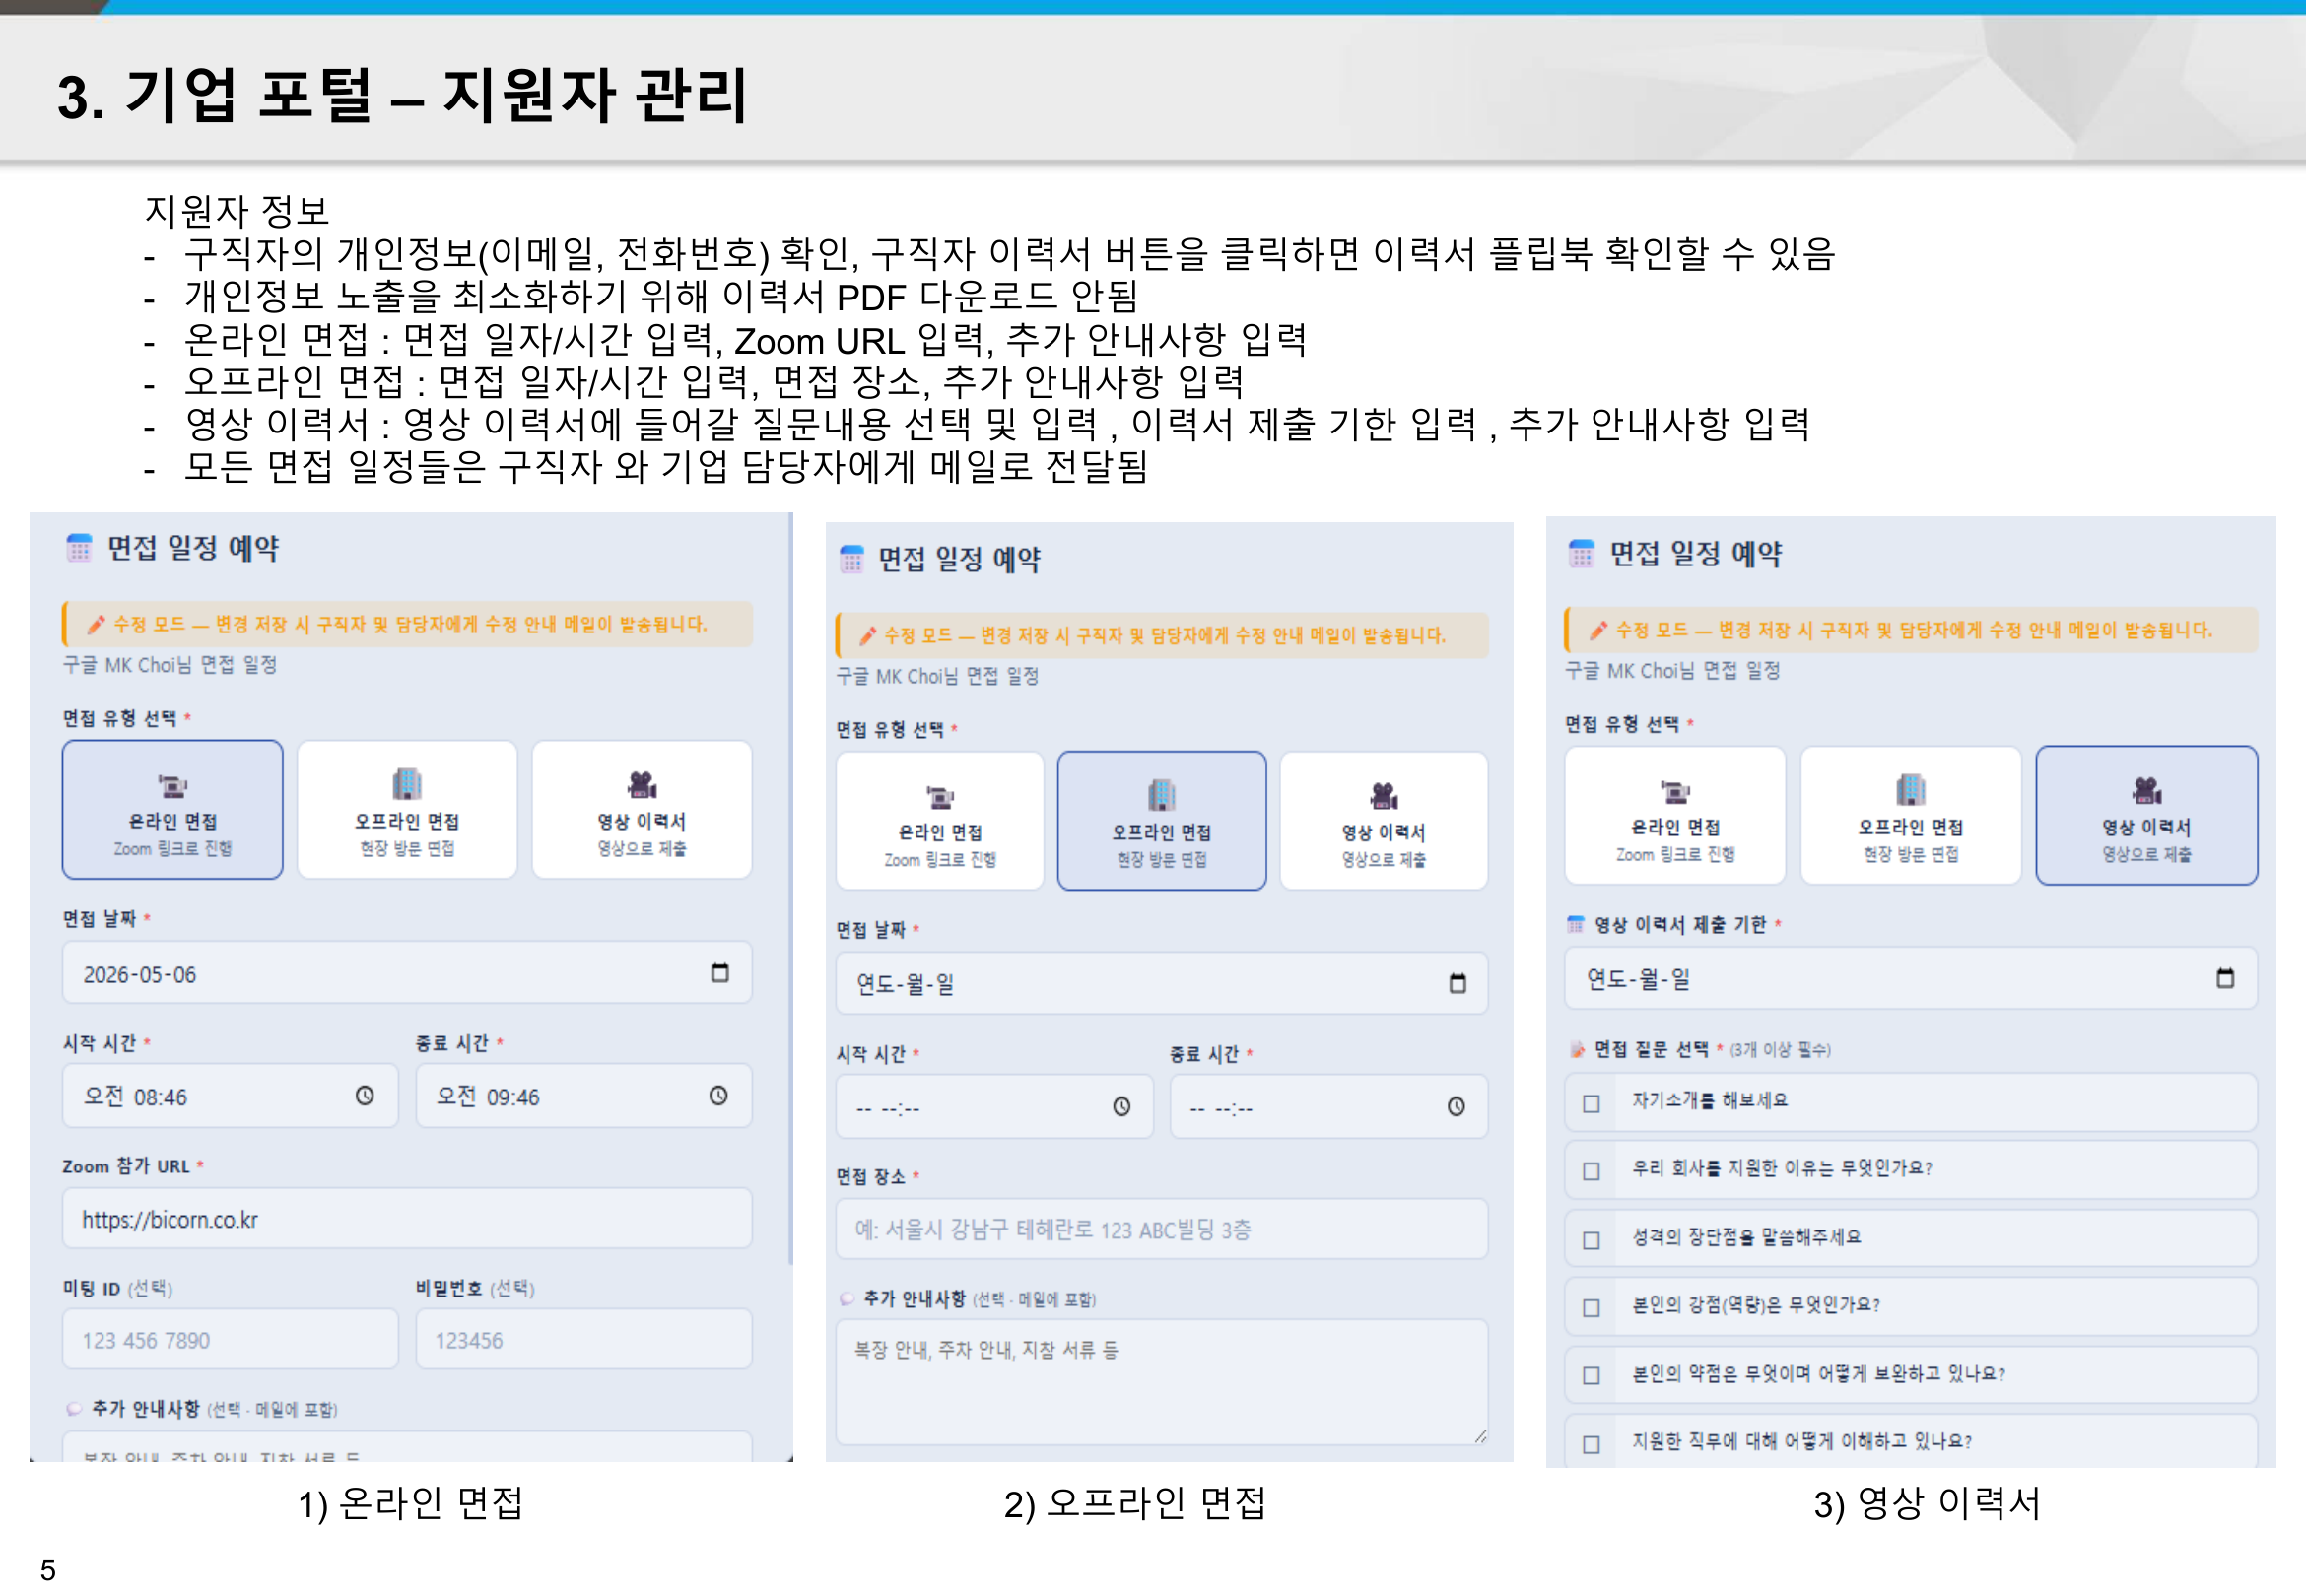Select 온라인 면접 card in right panel
The width and height of the screenshot is (2306, 1596).
click(1675, 815)
